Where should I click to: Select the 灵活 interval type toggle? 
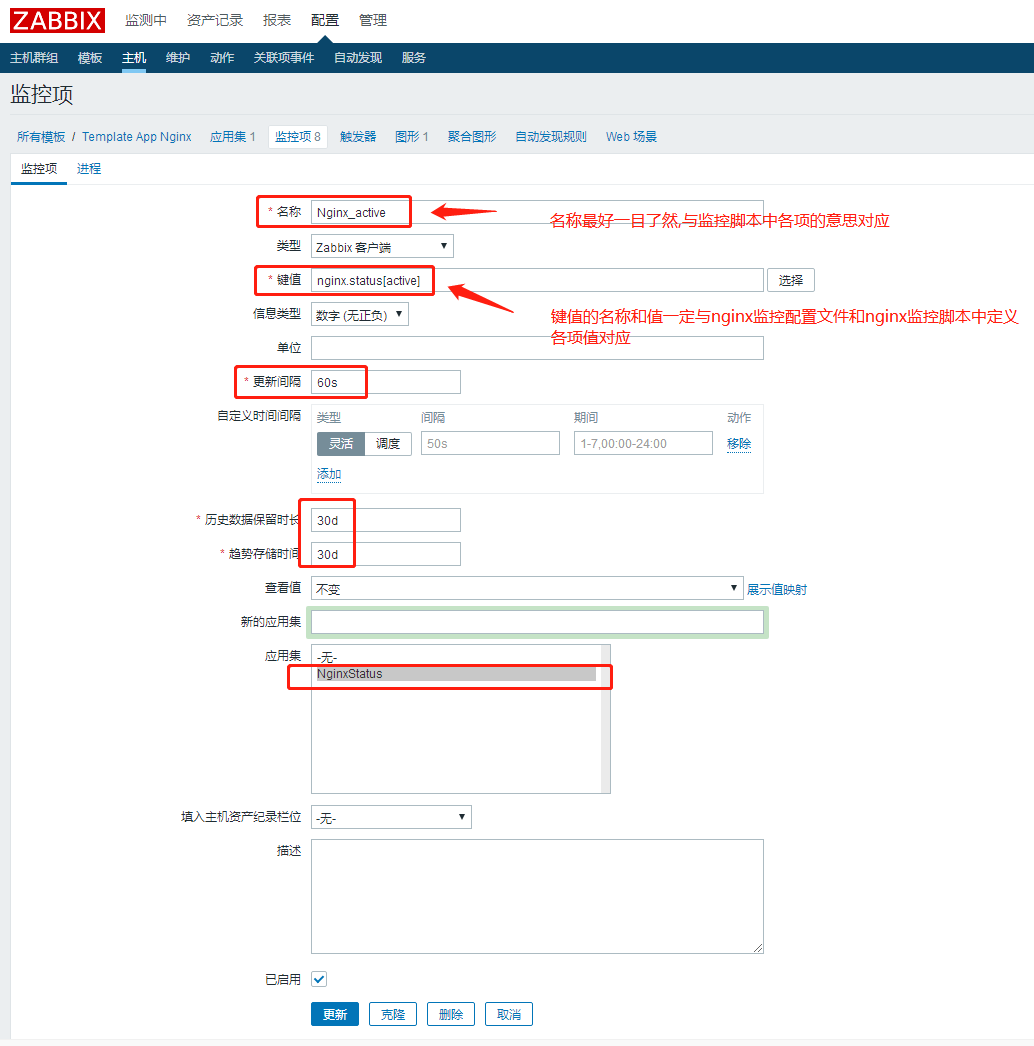coord(341,444)
